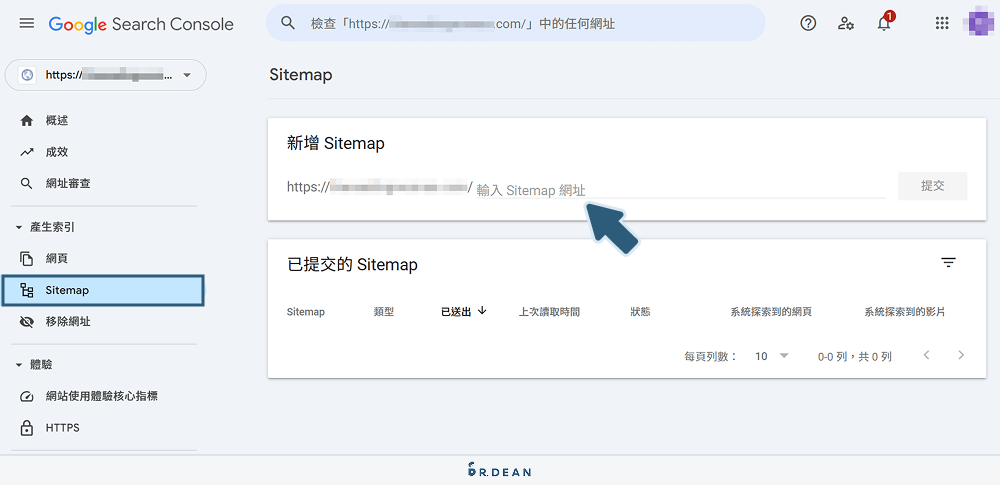The width and height of the screenshot is (1000, 485).
Task: Collapse the 產生索引 section
Action: point(45,227)
